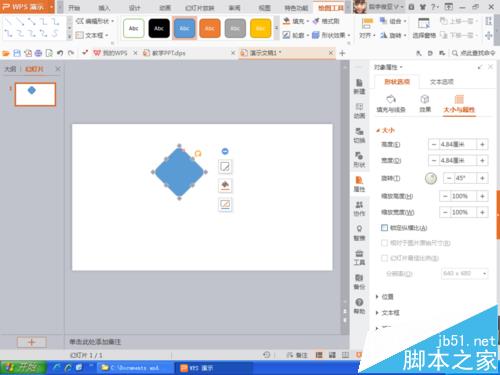This screenshot has height=375, width=500.
Task: Click the redo arrow in quick toolbar
Action: point(71,53)
